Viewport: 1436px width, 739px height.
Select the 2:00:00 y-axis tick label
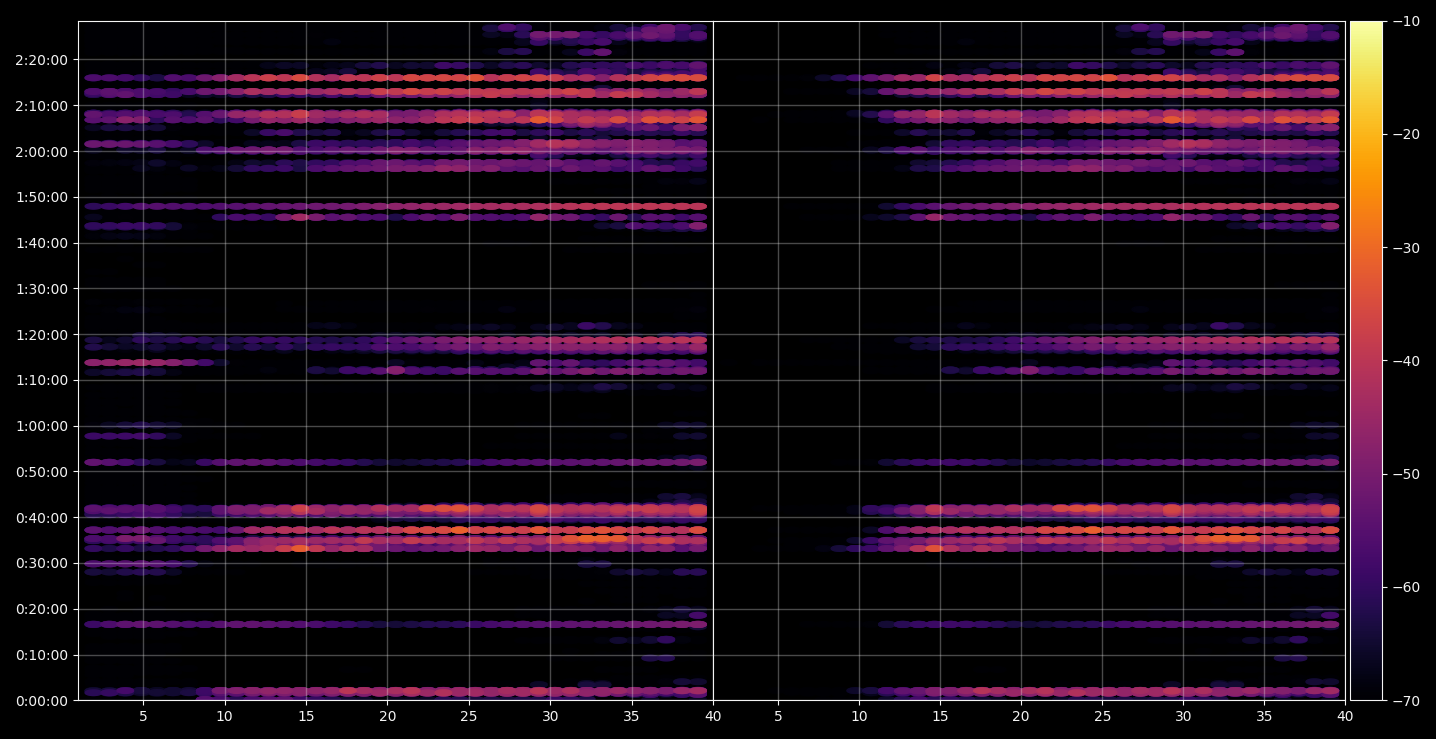pos(42,152)
